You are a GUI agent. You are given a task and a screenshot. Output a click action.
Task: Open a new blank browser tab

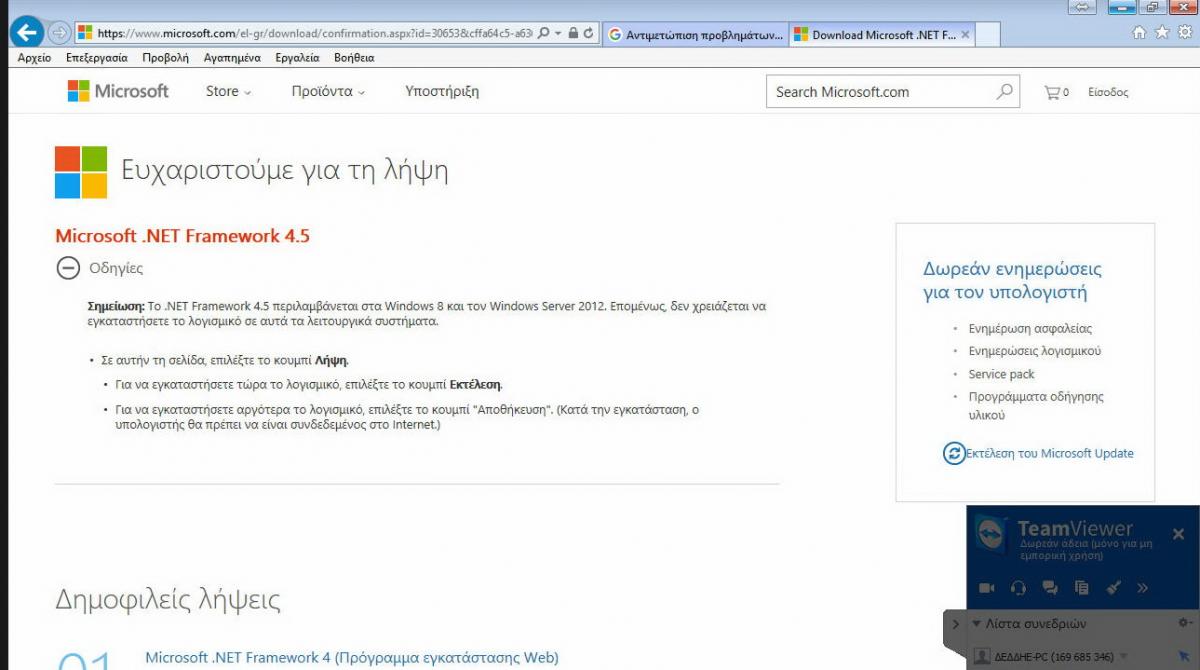(987, 34)
